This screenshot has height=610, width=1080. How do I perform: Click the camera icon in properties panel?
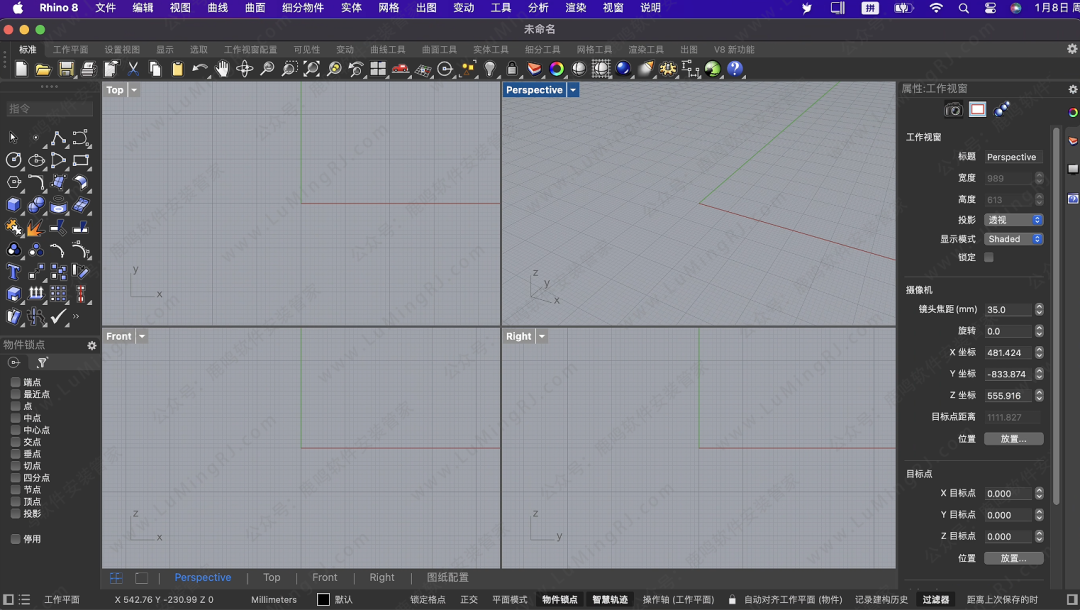953,109
